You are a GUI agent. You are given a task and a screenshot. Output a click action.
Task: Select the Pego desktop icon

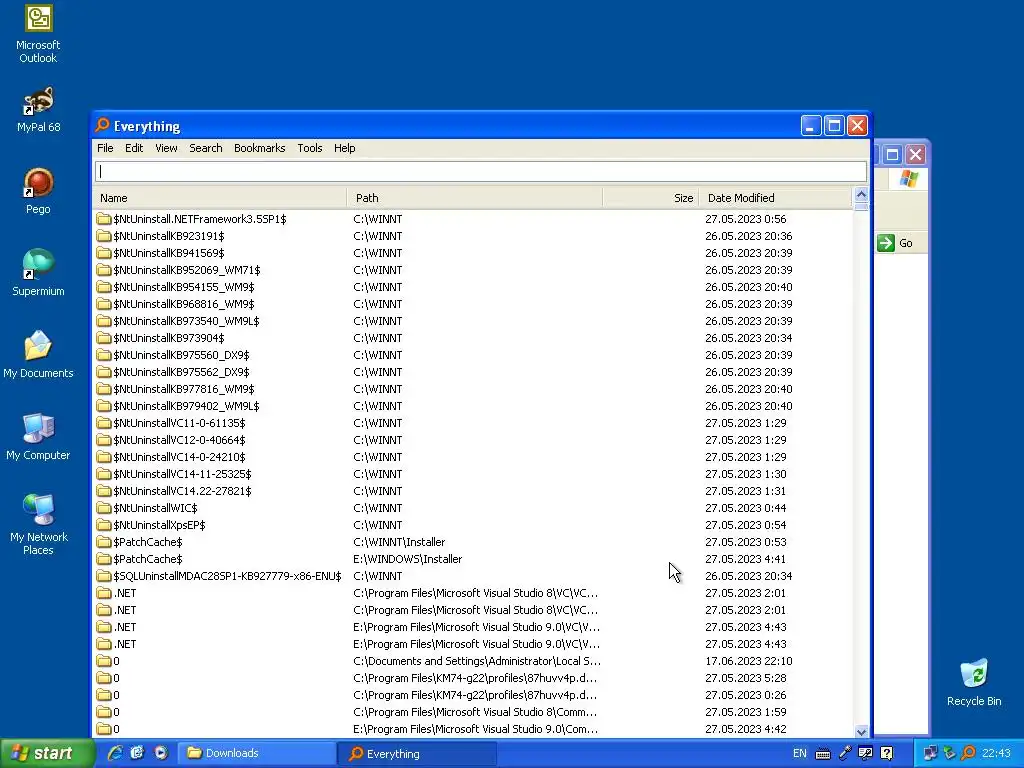tap(38, 191)
